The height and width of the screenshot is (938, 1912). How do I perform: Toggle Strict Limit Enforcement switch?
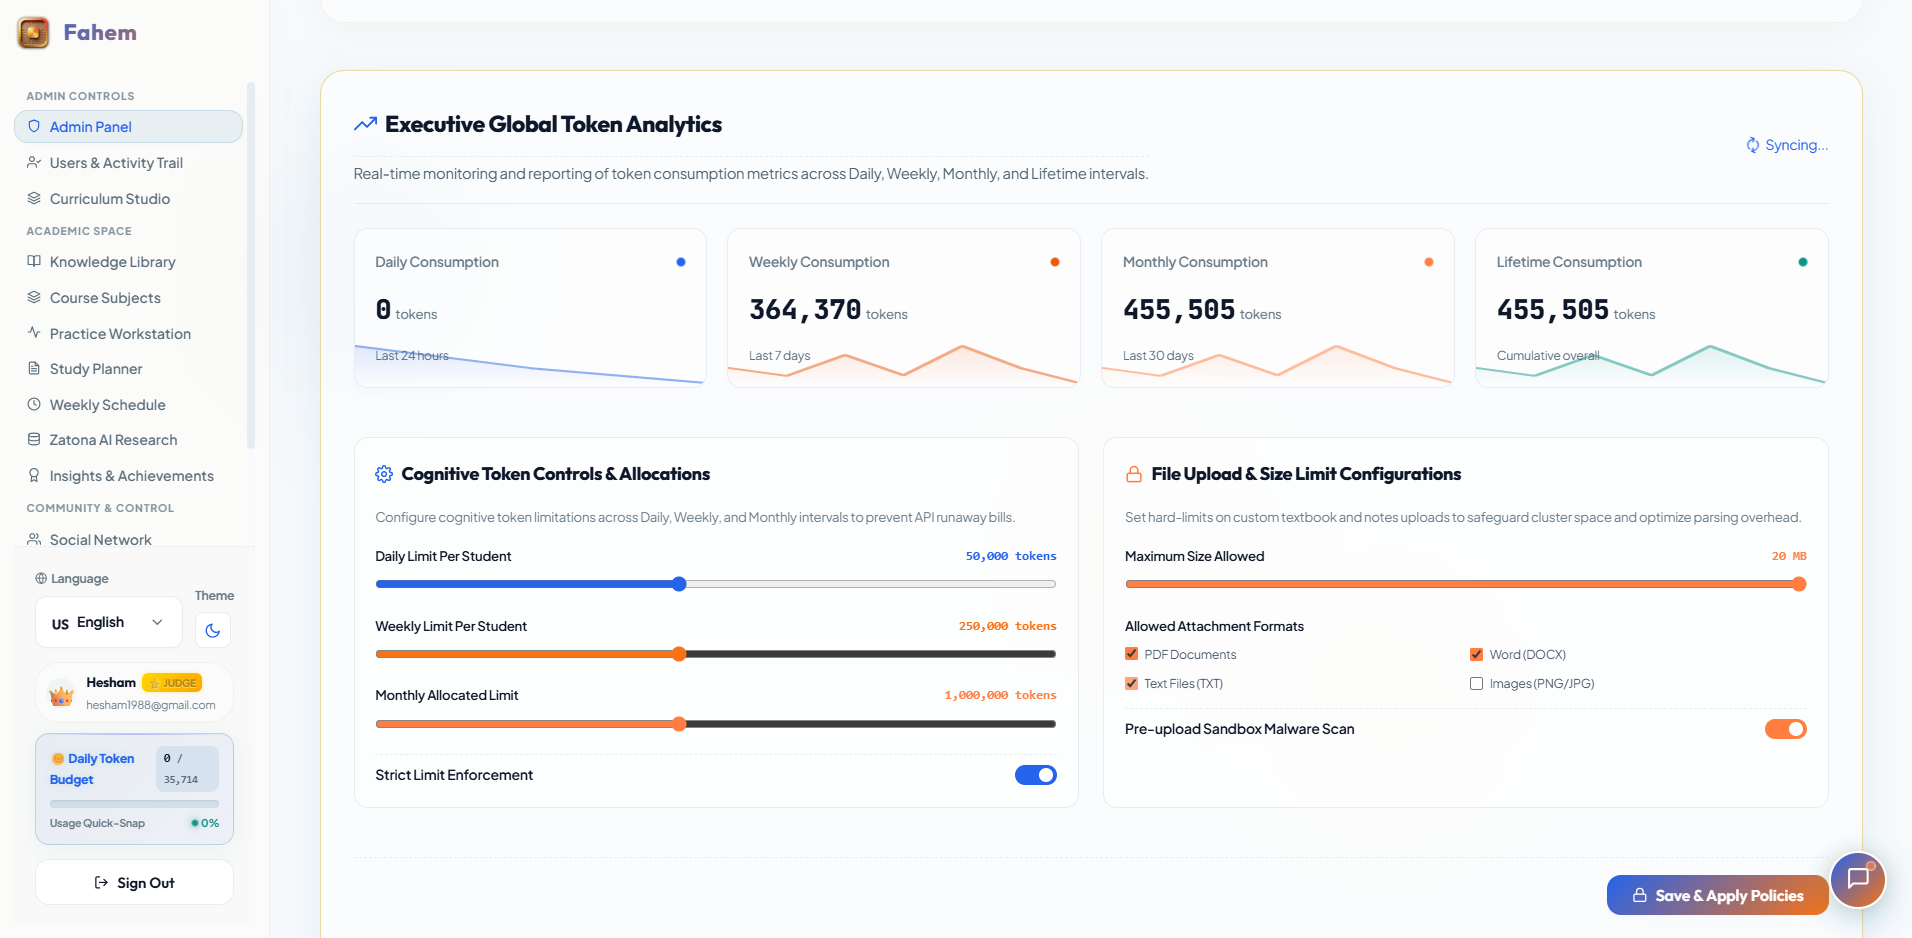1036,775
